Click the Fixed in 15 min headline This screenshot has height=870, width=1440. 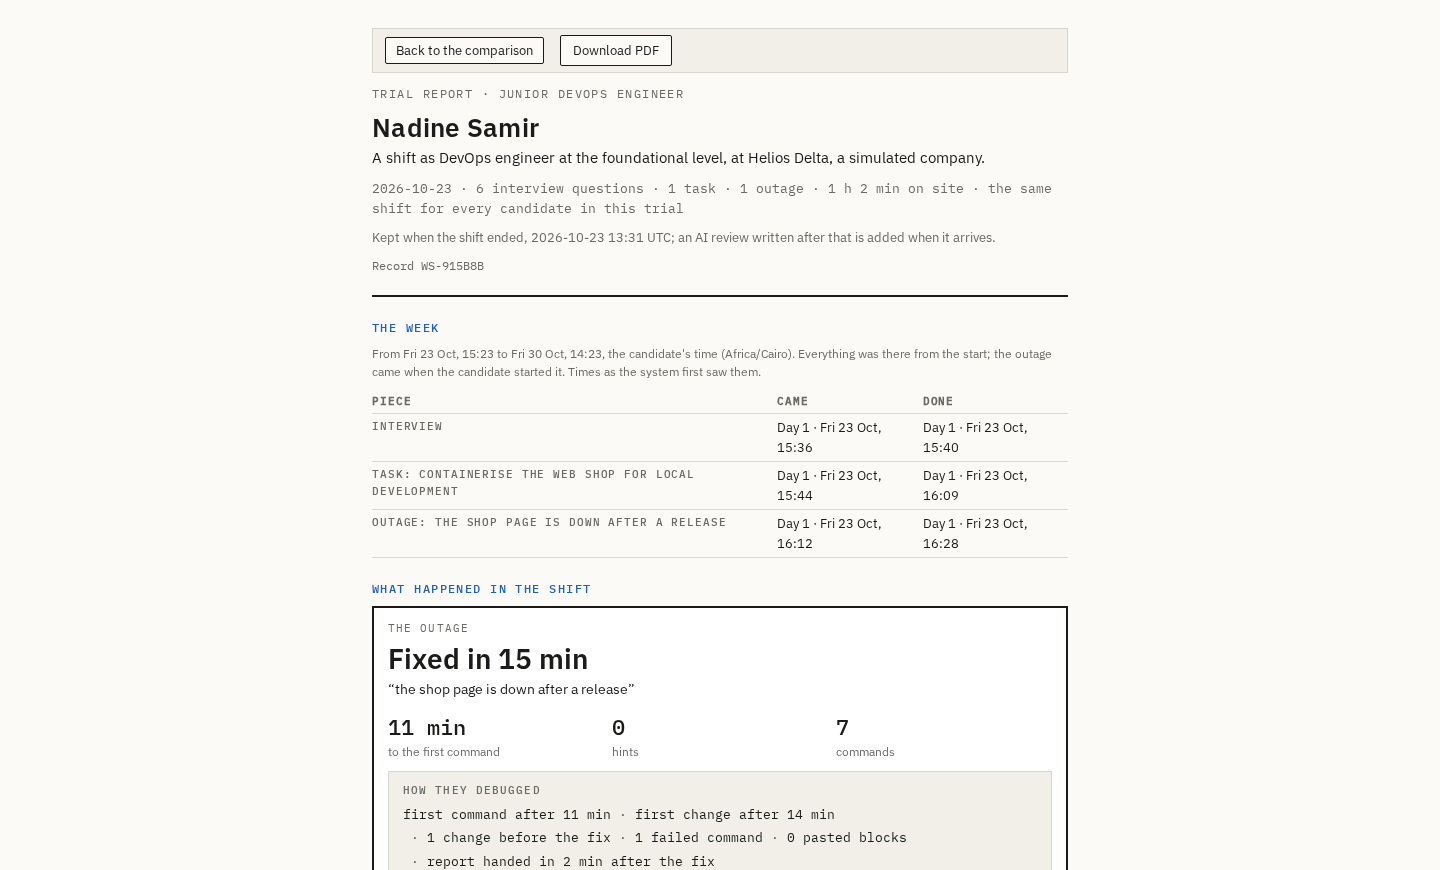tap(488, 658)
